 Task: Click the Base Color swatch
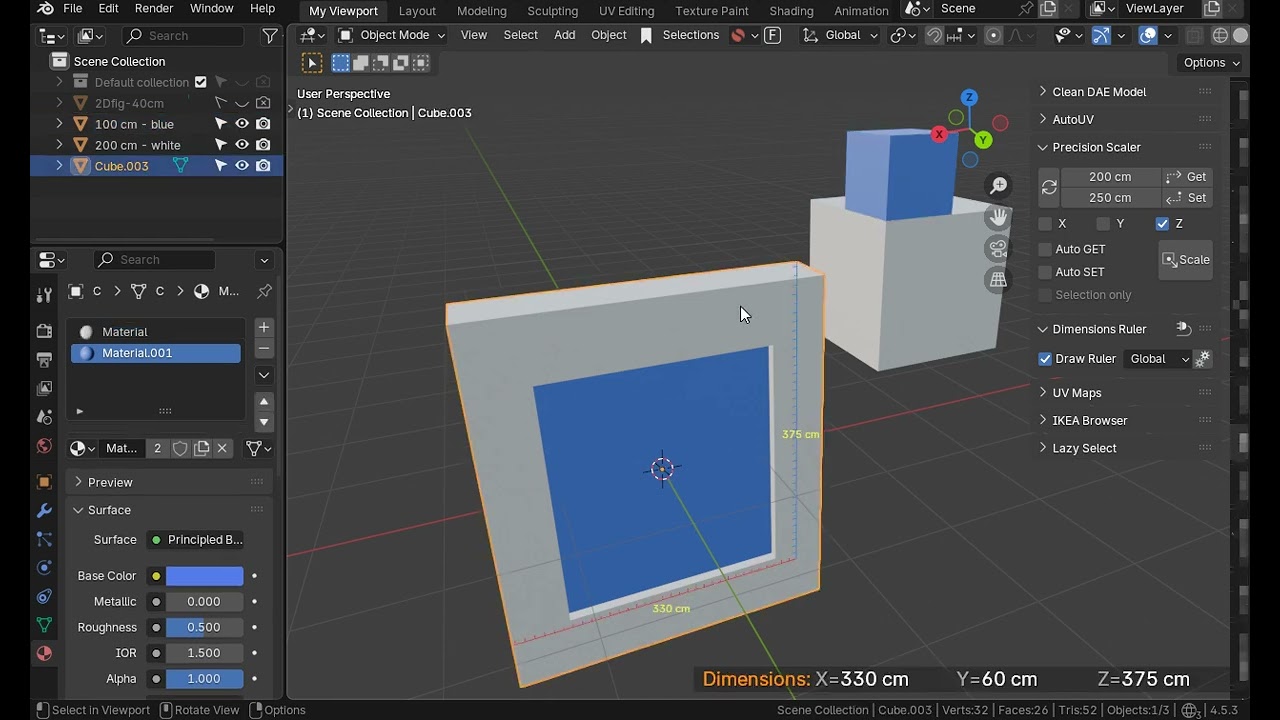tap(204, 576)
